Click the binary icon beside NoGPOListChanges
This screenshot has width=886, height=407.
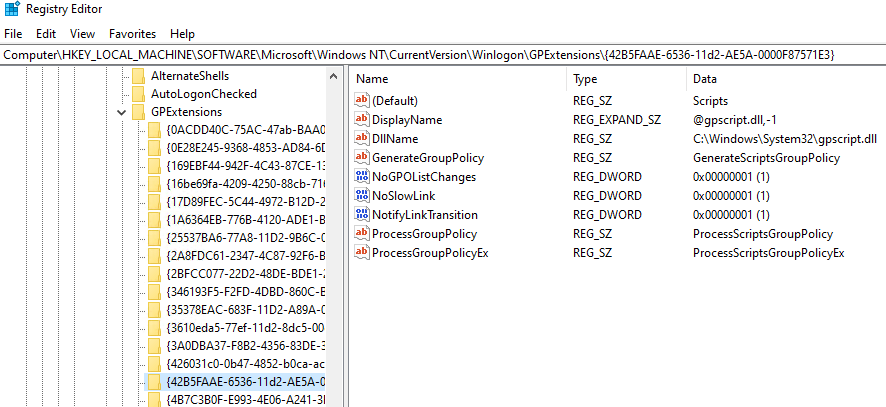(x=362, y=177)
